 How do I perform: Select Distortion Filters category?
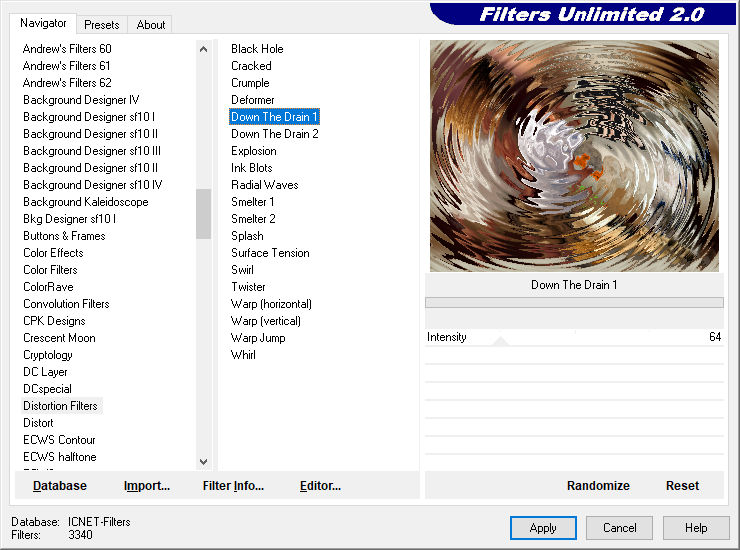tap(60, 406)
